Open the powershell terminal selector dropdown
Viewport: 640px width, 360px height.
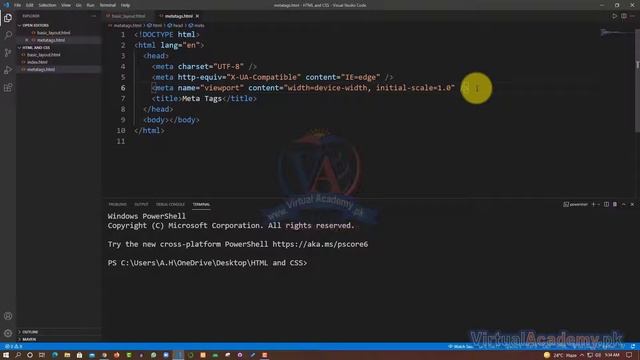tap(576, 204)
